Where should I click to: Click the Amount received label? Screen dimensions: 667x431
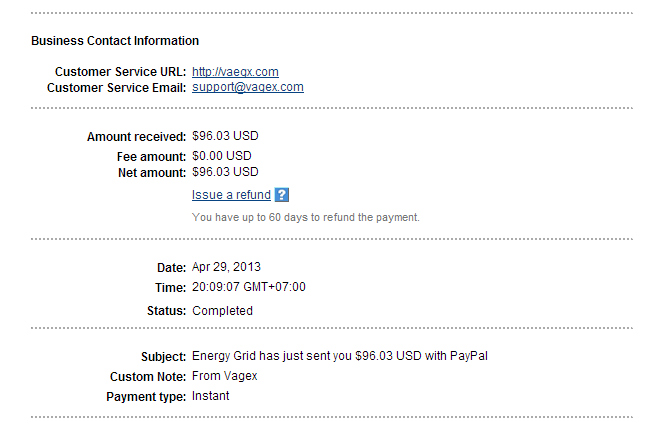pyautogui.click(x=136, y=136)
